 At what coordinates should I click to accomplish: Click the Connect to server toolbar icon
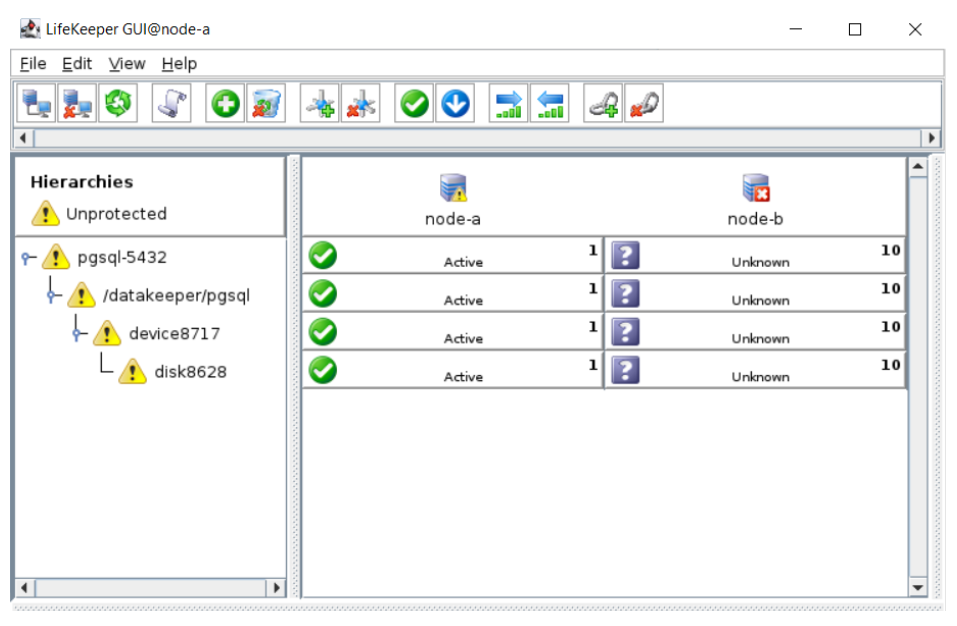click(36, 103)
